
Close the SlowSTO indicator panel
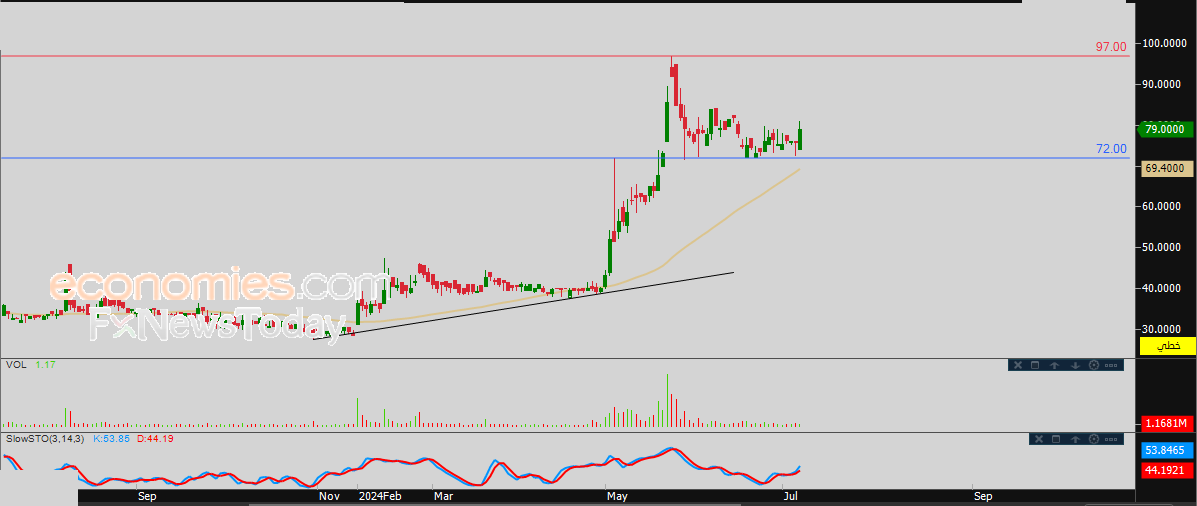1037,439
